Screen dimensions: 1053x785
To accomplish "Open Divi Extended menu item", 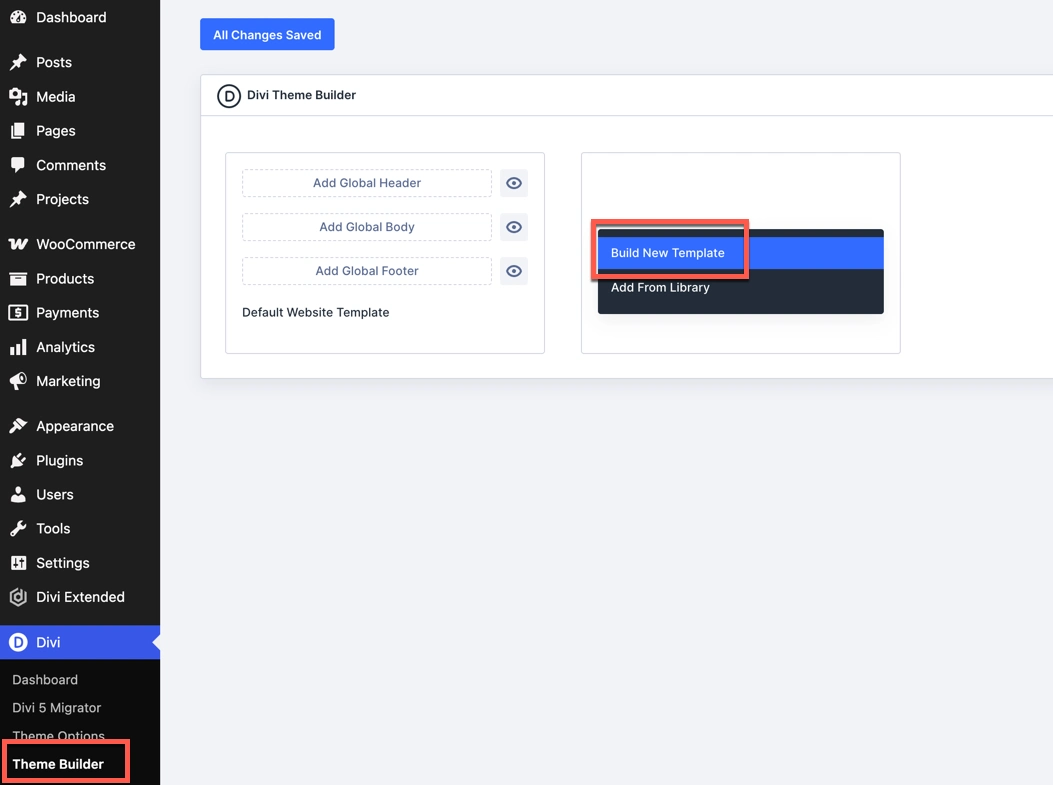I will click(x=80, y=597).
